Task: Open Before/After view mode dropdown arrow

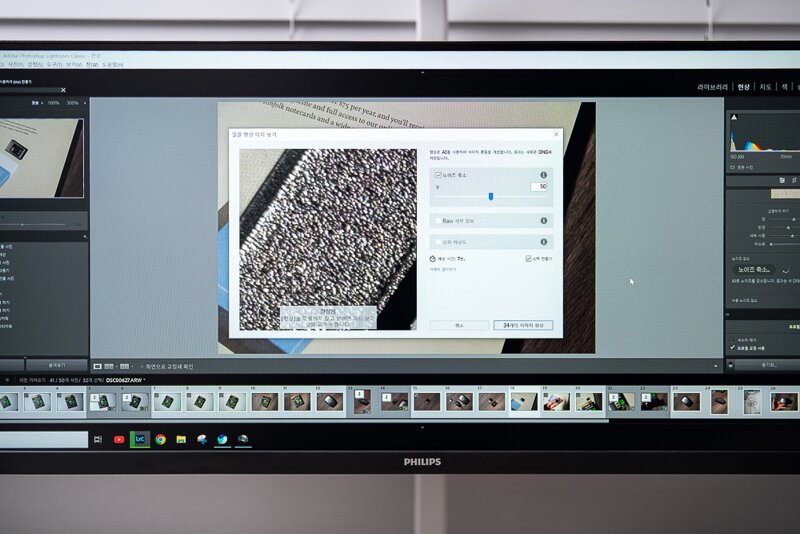Action: tap(132, 366)
